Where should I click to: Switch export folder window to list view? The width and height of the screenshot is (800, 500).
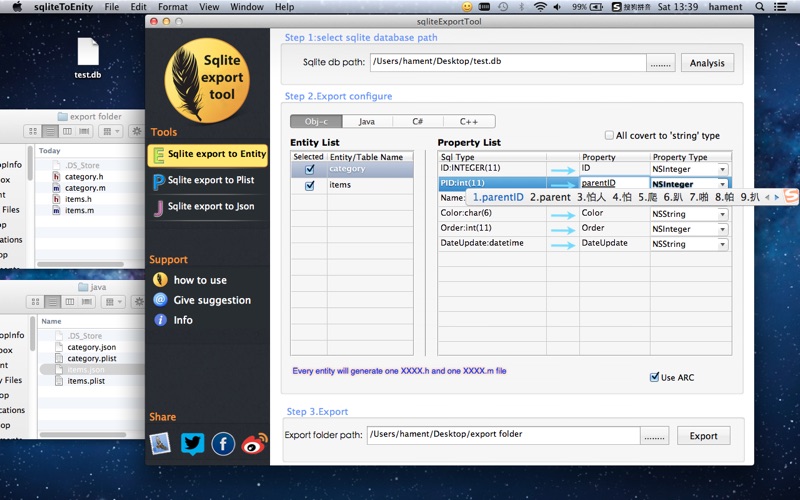50,131
